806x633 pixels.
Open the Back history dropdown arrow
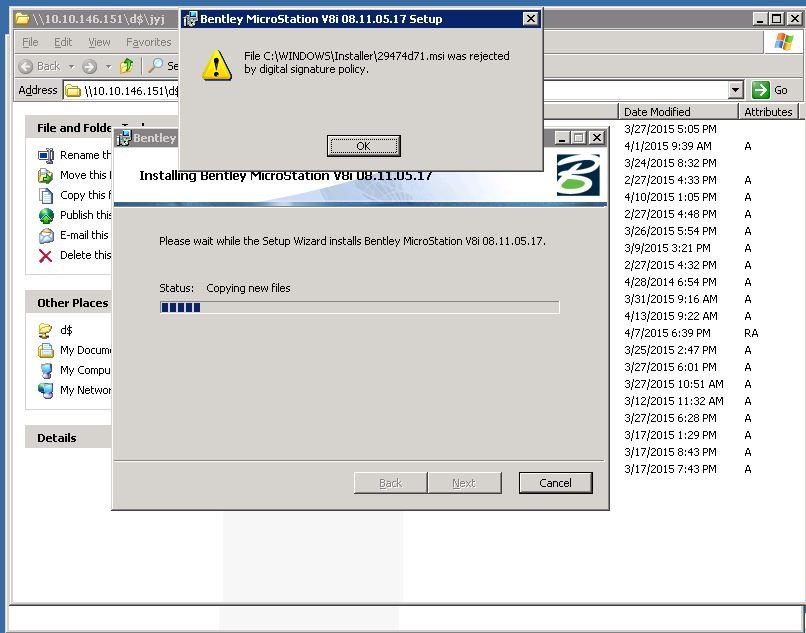[x=71, y=66]
